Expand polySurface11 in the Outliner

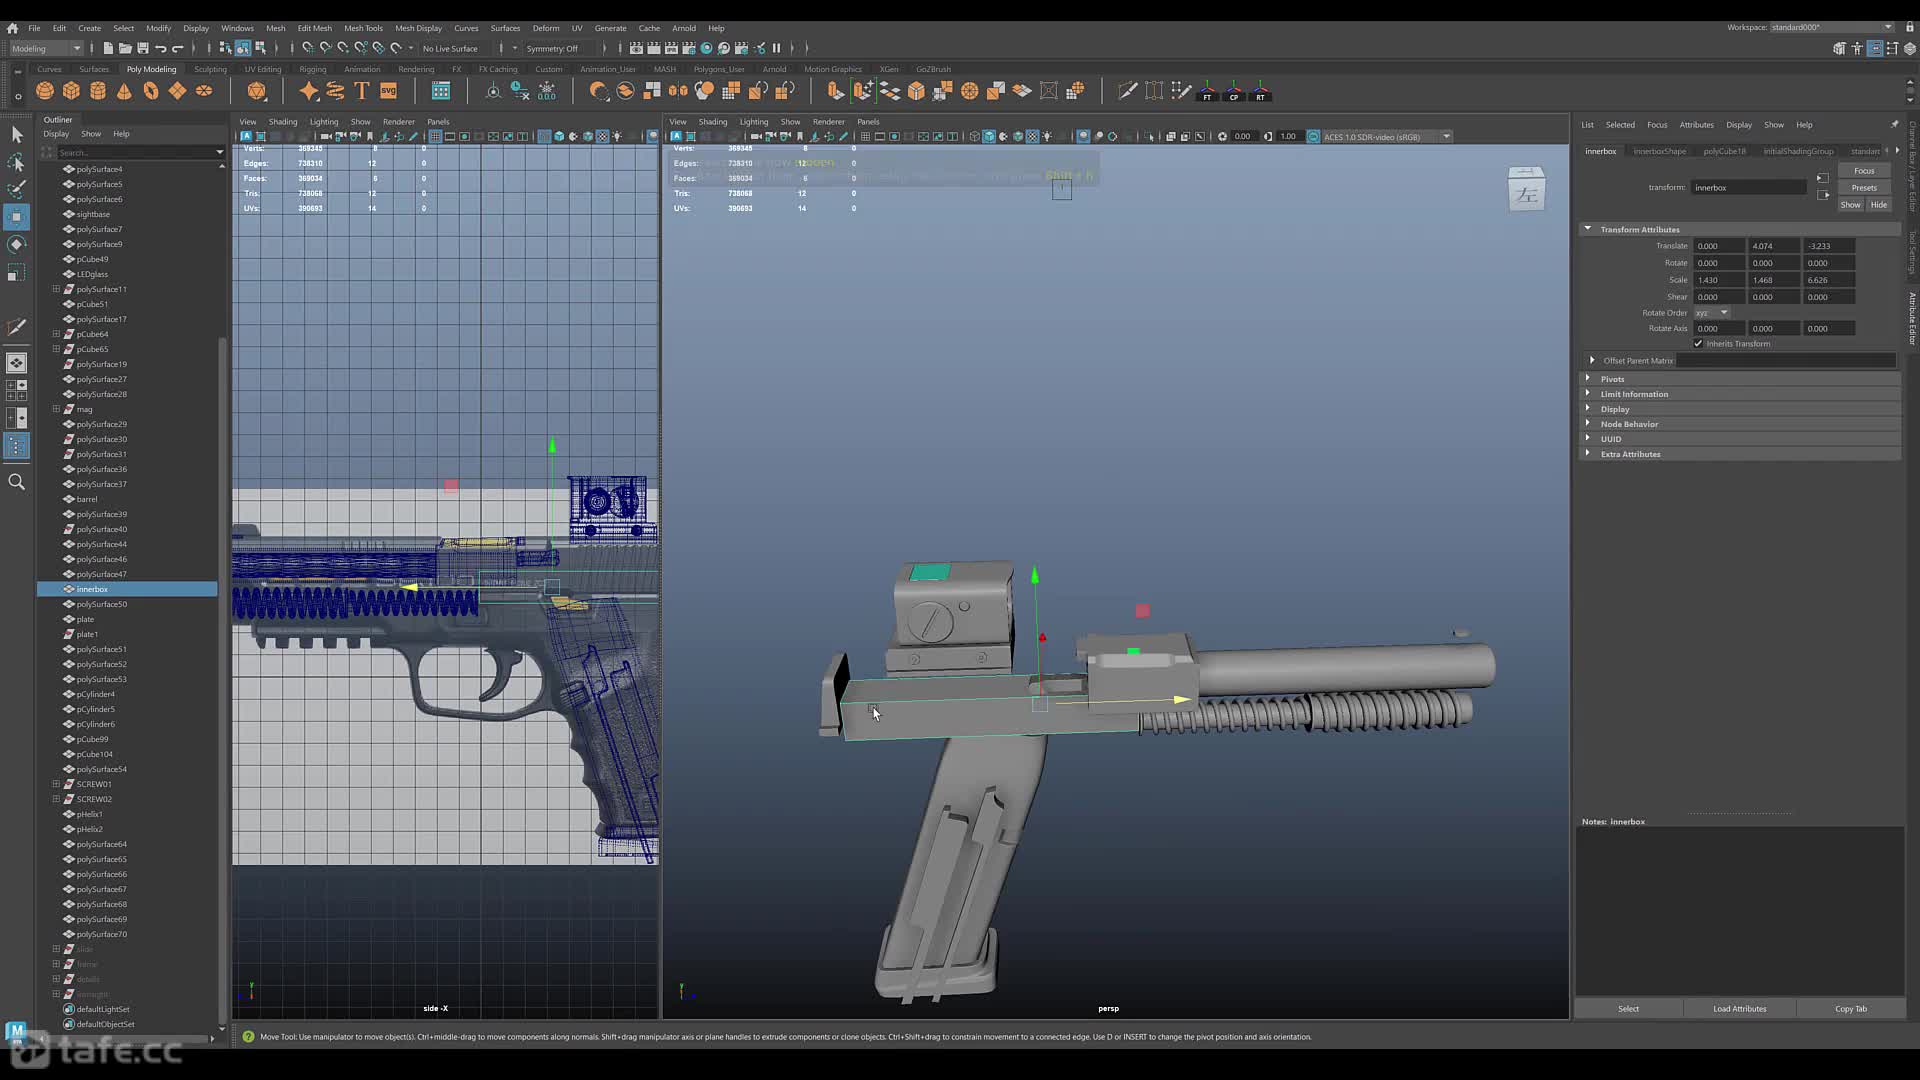[x=56, y=289]
